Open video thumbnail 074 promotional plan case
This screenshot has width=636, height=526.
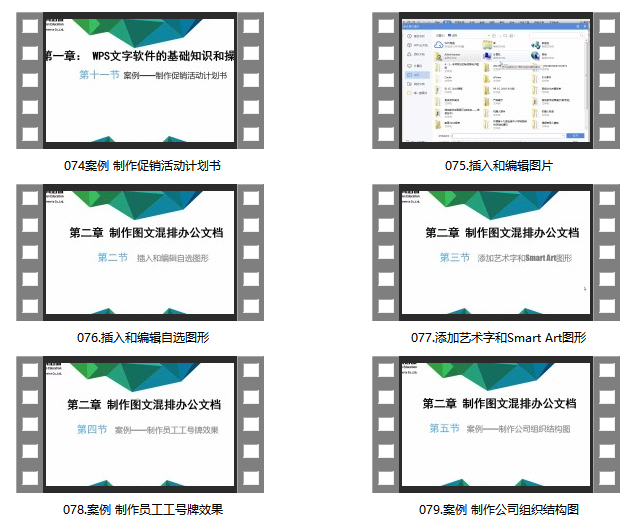[140, 80]
